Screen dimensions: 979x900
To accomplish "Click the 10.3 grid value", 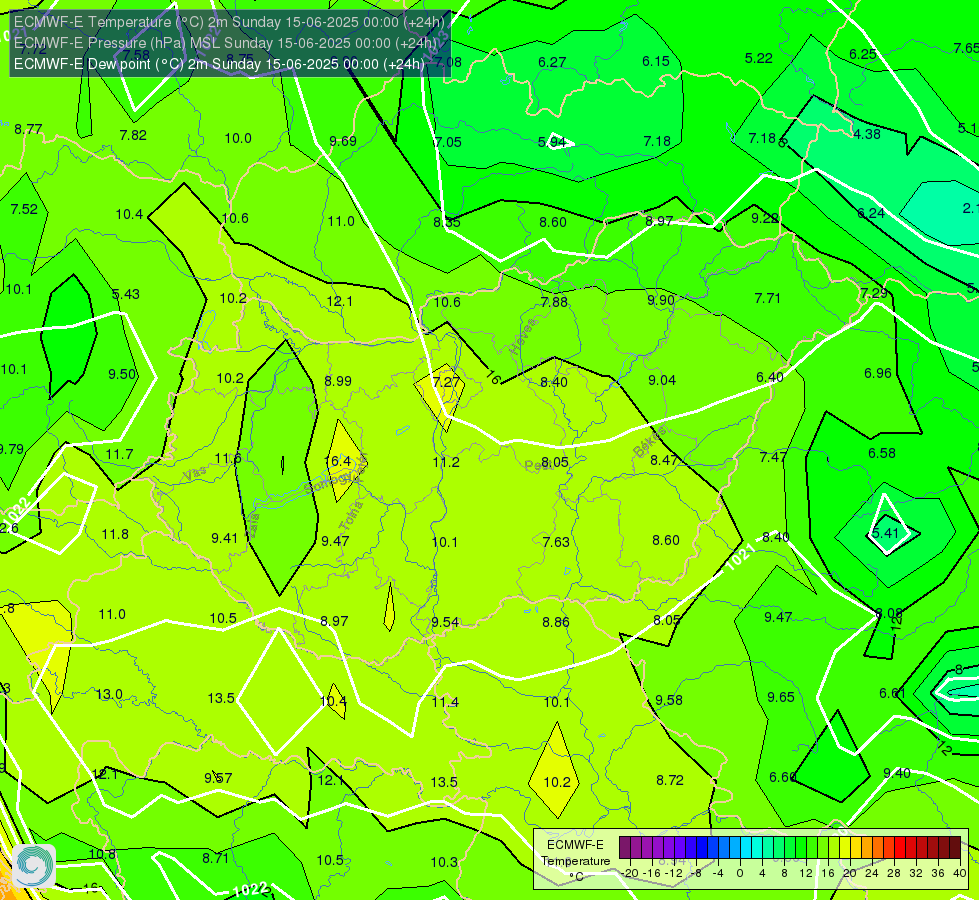I will pos(444,862).
